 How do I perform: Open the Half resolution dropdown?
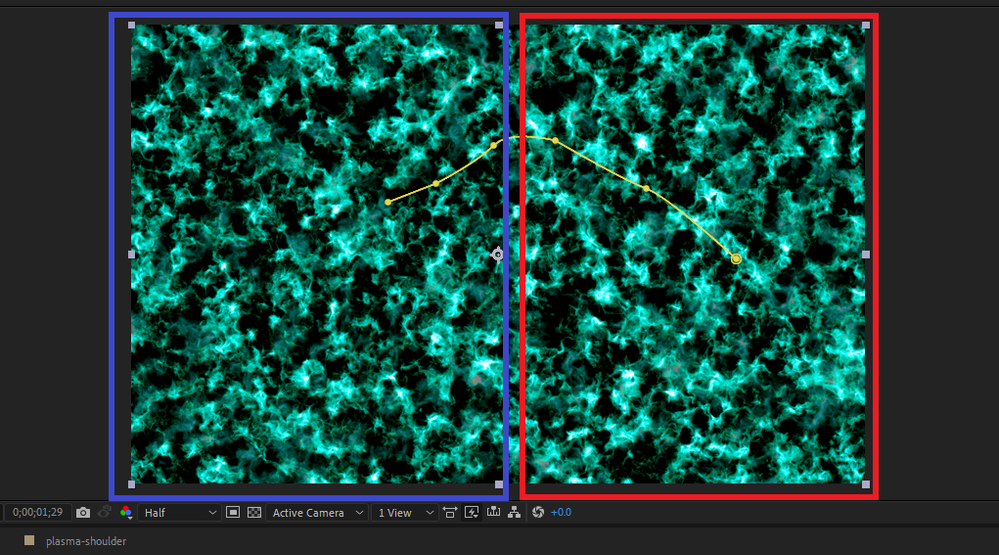180,512
